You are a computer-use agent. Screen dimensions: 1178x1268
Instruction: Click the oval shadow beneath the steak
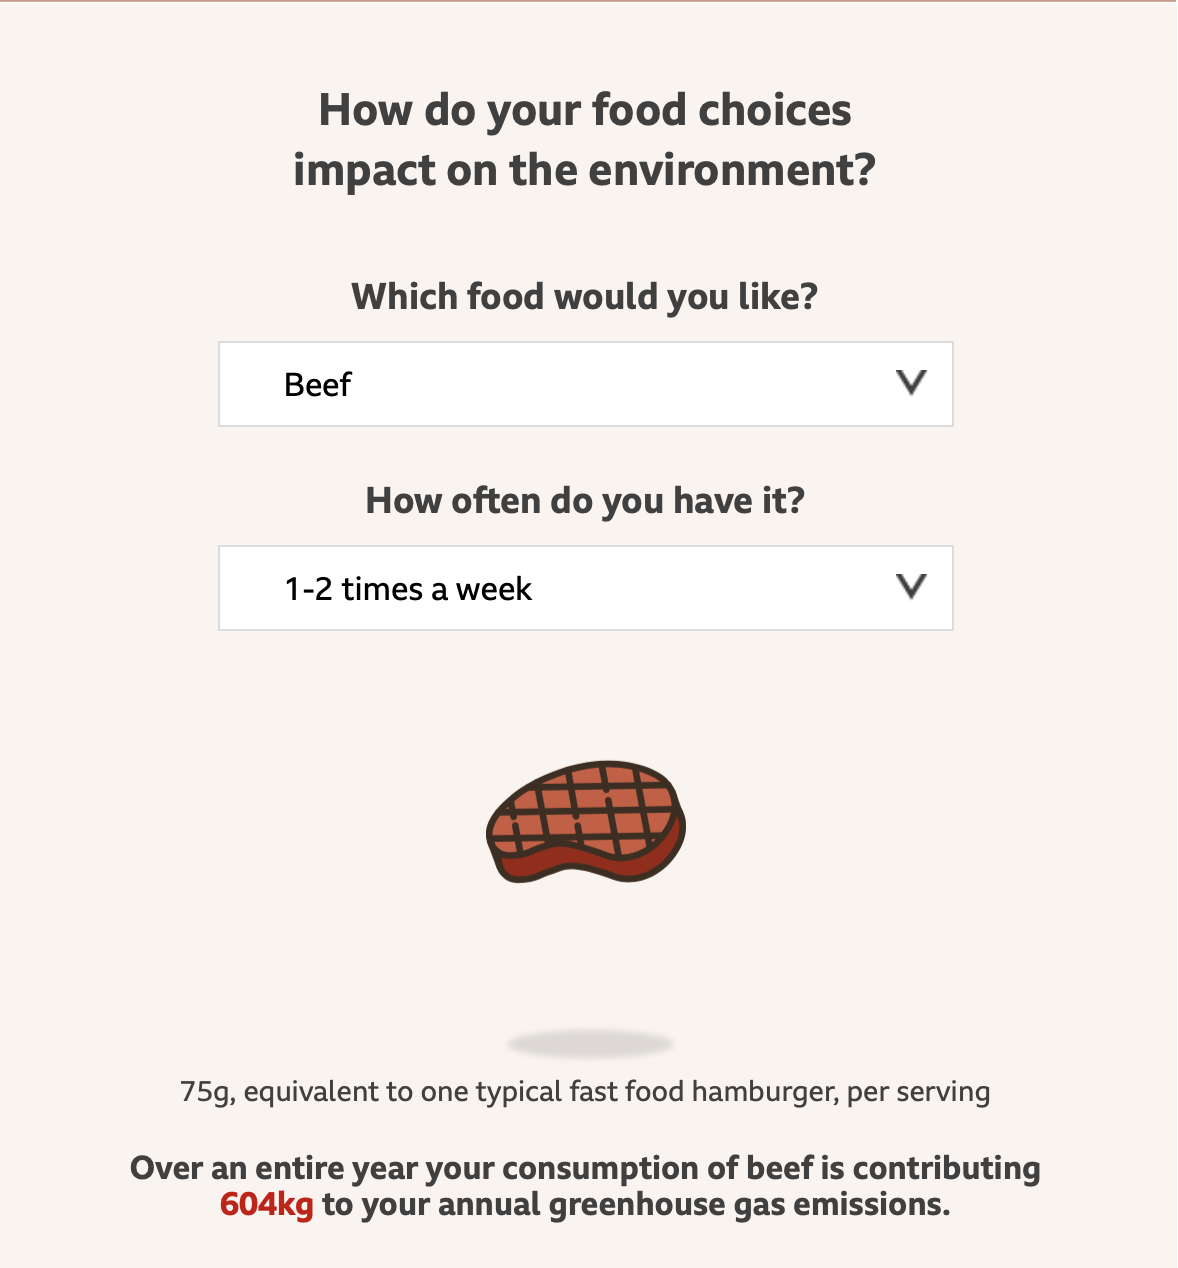[x=590, y=1045]
